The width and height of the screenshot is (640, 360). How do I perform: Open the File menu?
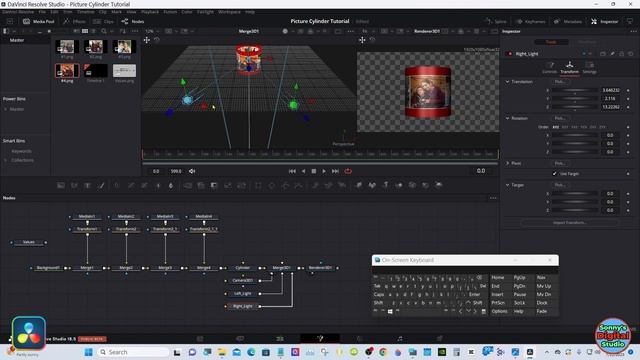pyautogui.click(x=42, y=12)
